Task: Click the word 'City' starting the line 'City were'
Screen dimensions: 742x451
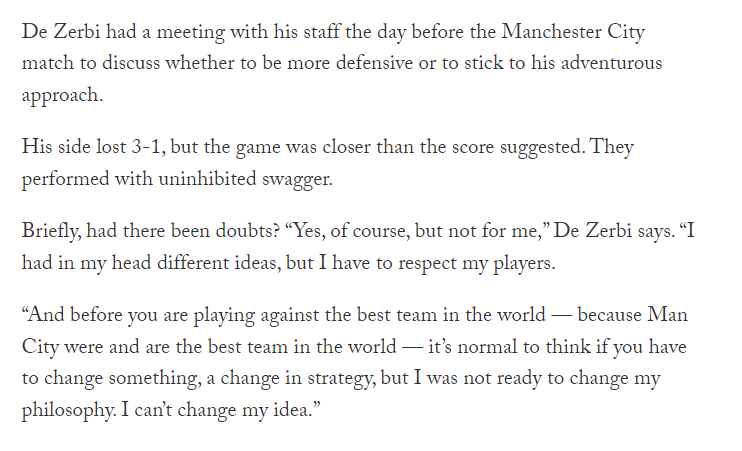Action: coord(40,347)
